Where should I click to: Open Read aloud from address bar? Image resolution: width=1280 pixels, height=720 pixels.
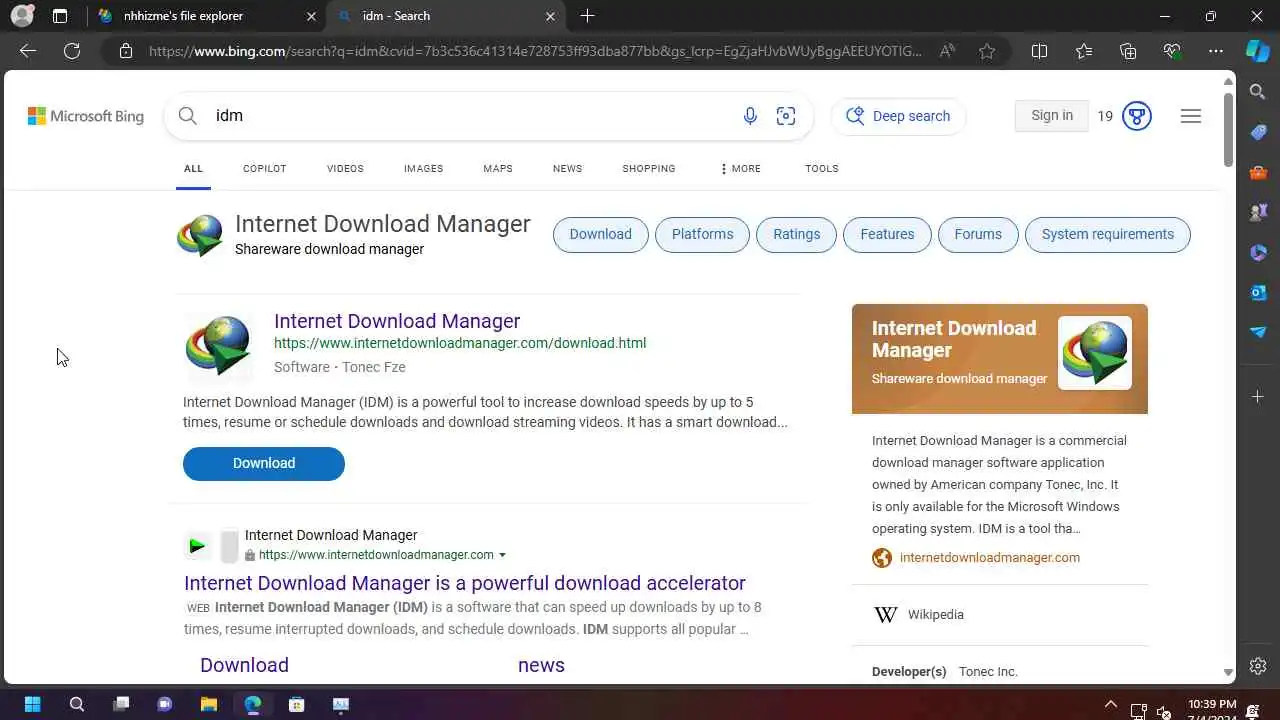947,51
